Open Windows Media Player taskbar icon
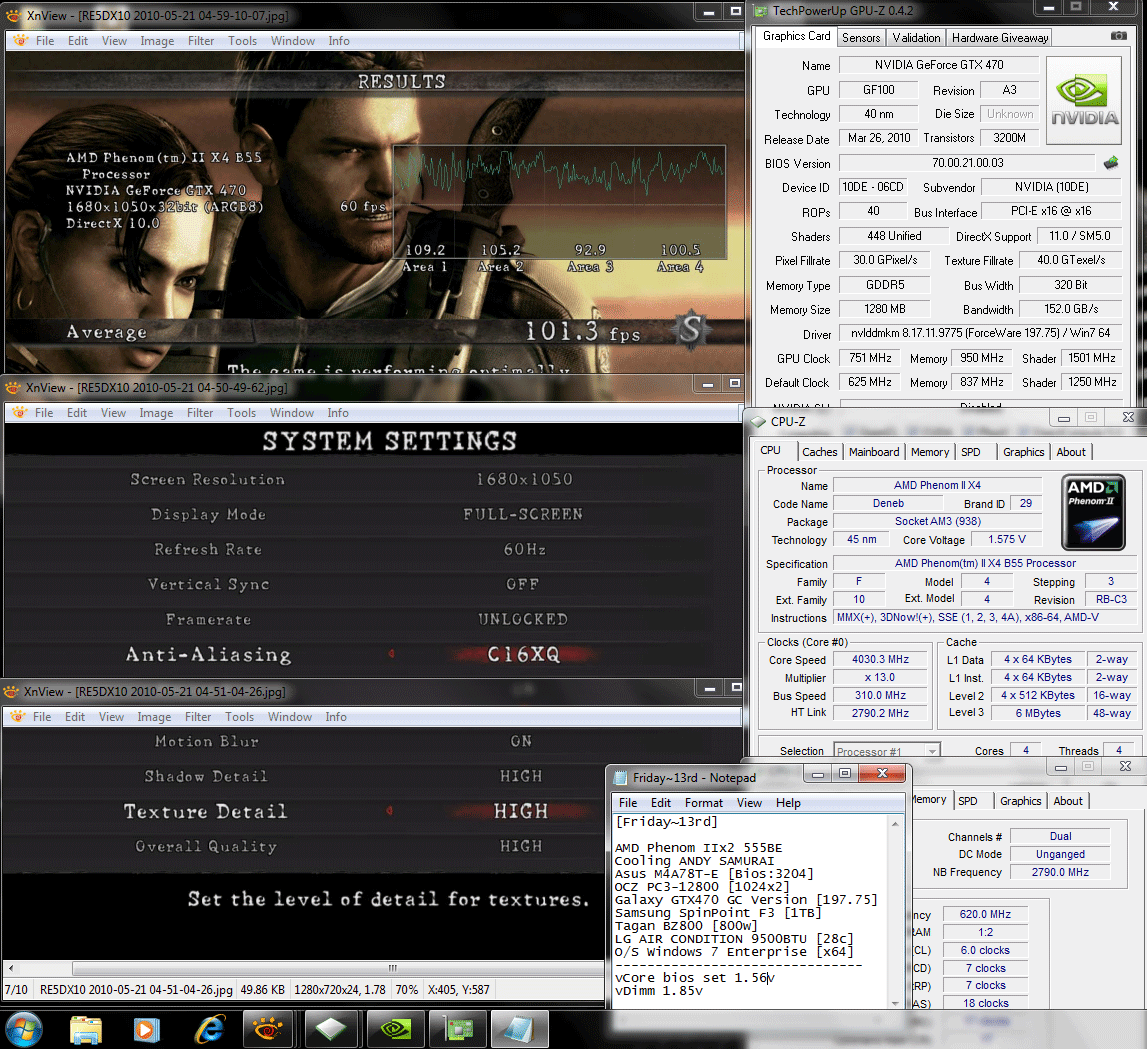 click(x=146, y=1030)
